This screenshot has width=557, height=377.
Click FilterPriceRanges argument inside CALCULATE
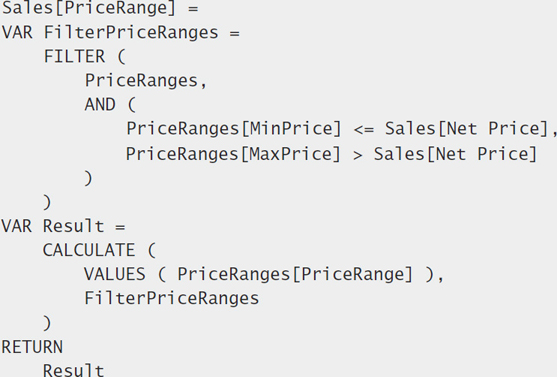pos(172,298)
